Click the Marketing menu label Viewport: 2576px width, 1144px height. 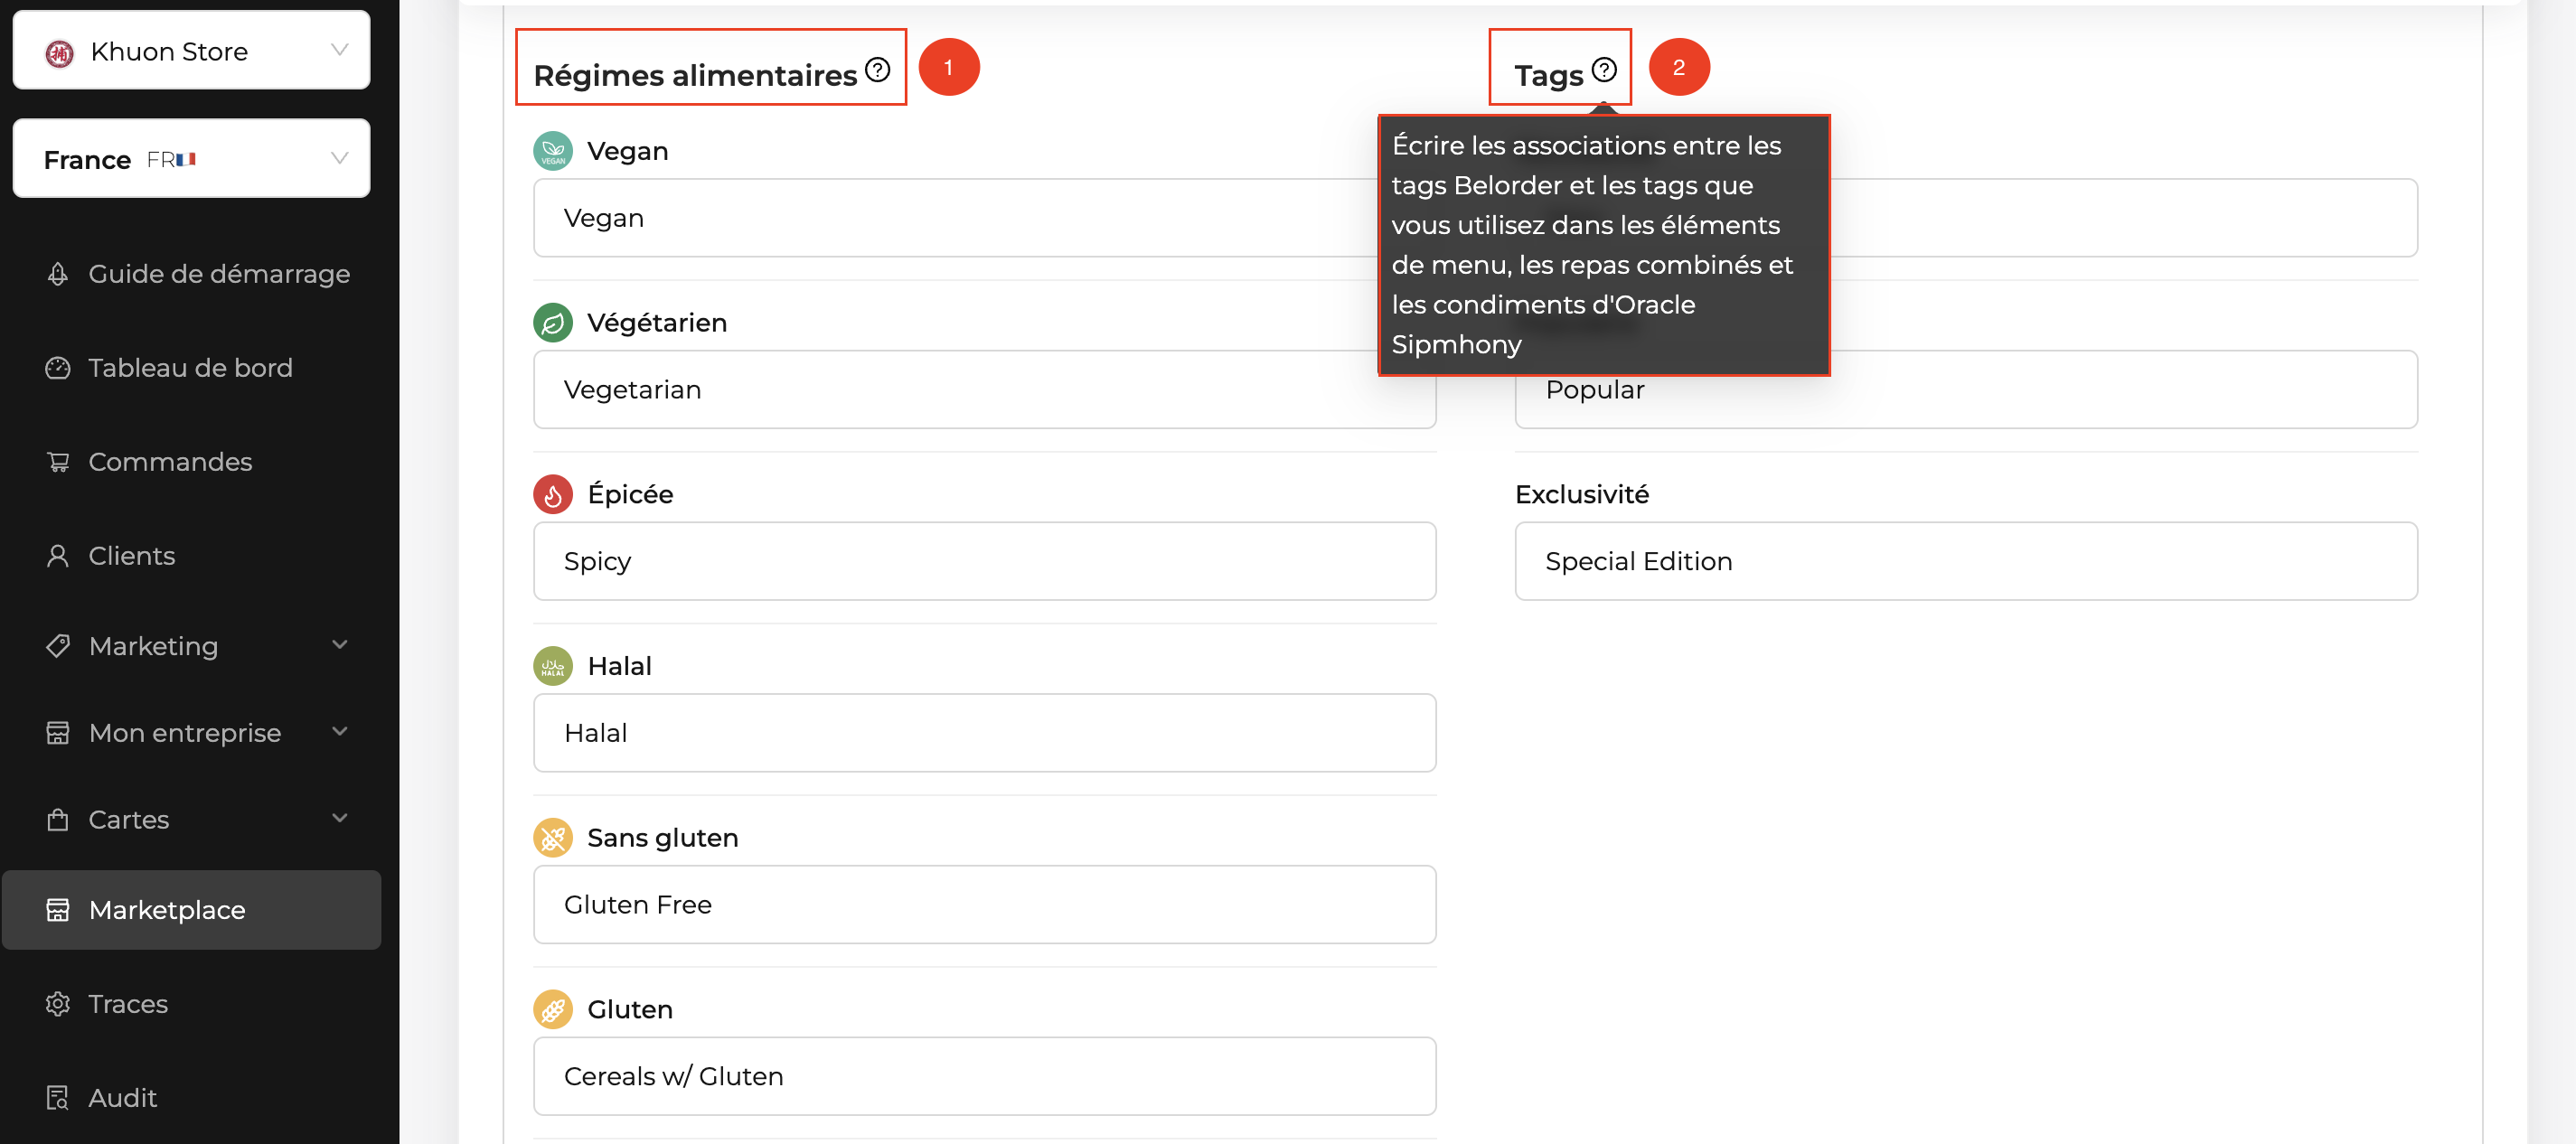[x=153, y=646]
